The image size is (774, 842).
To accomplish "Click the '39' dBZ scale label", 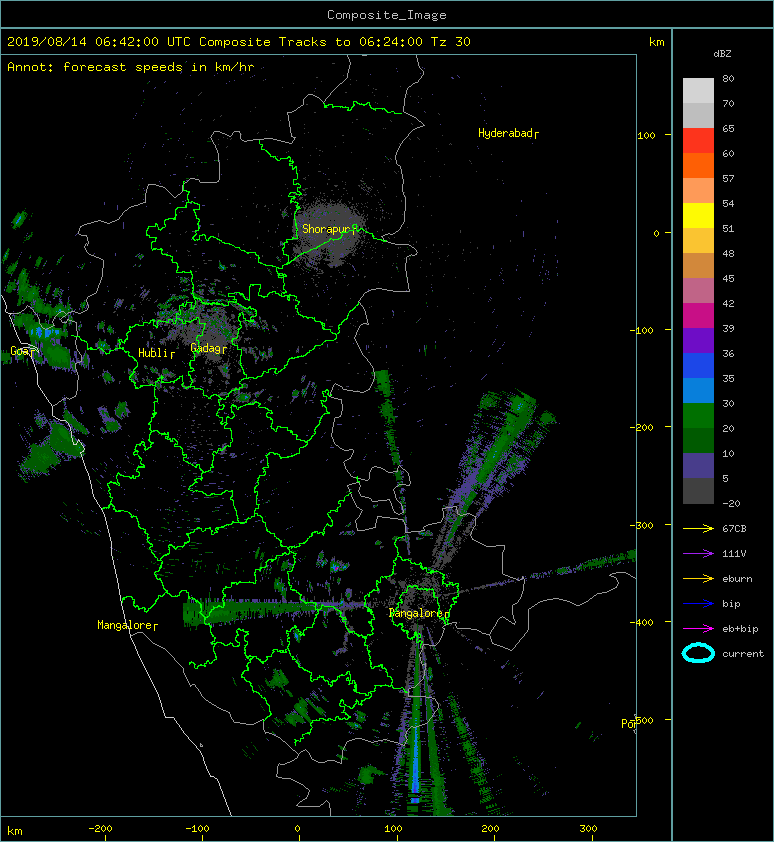I will pyautogui.click(x=728, y=328).
